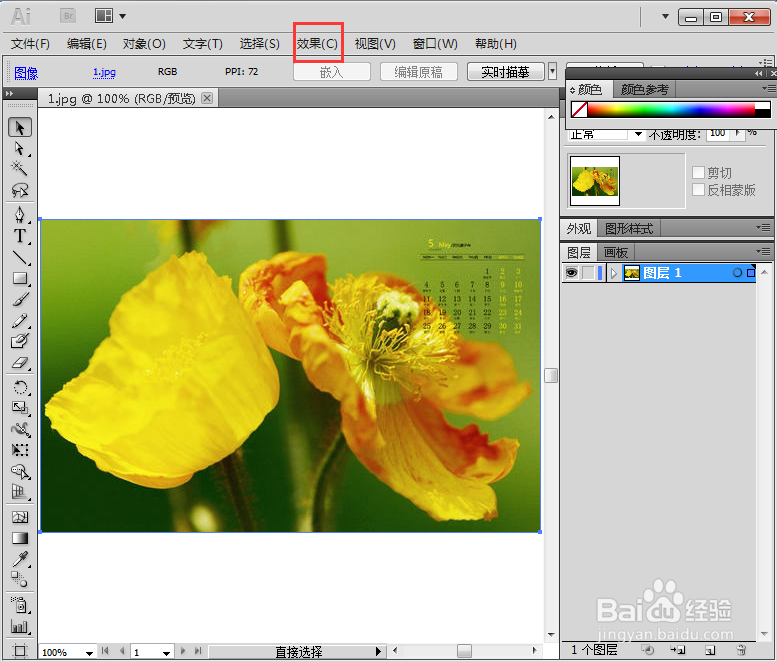The height and width of the screenshot is (662, 777).
Task: Select the Shape Builder tool
Action: pyautogui.click(x=20, y=471)
